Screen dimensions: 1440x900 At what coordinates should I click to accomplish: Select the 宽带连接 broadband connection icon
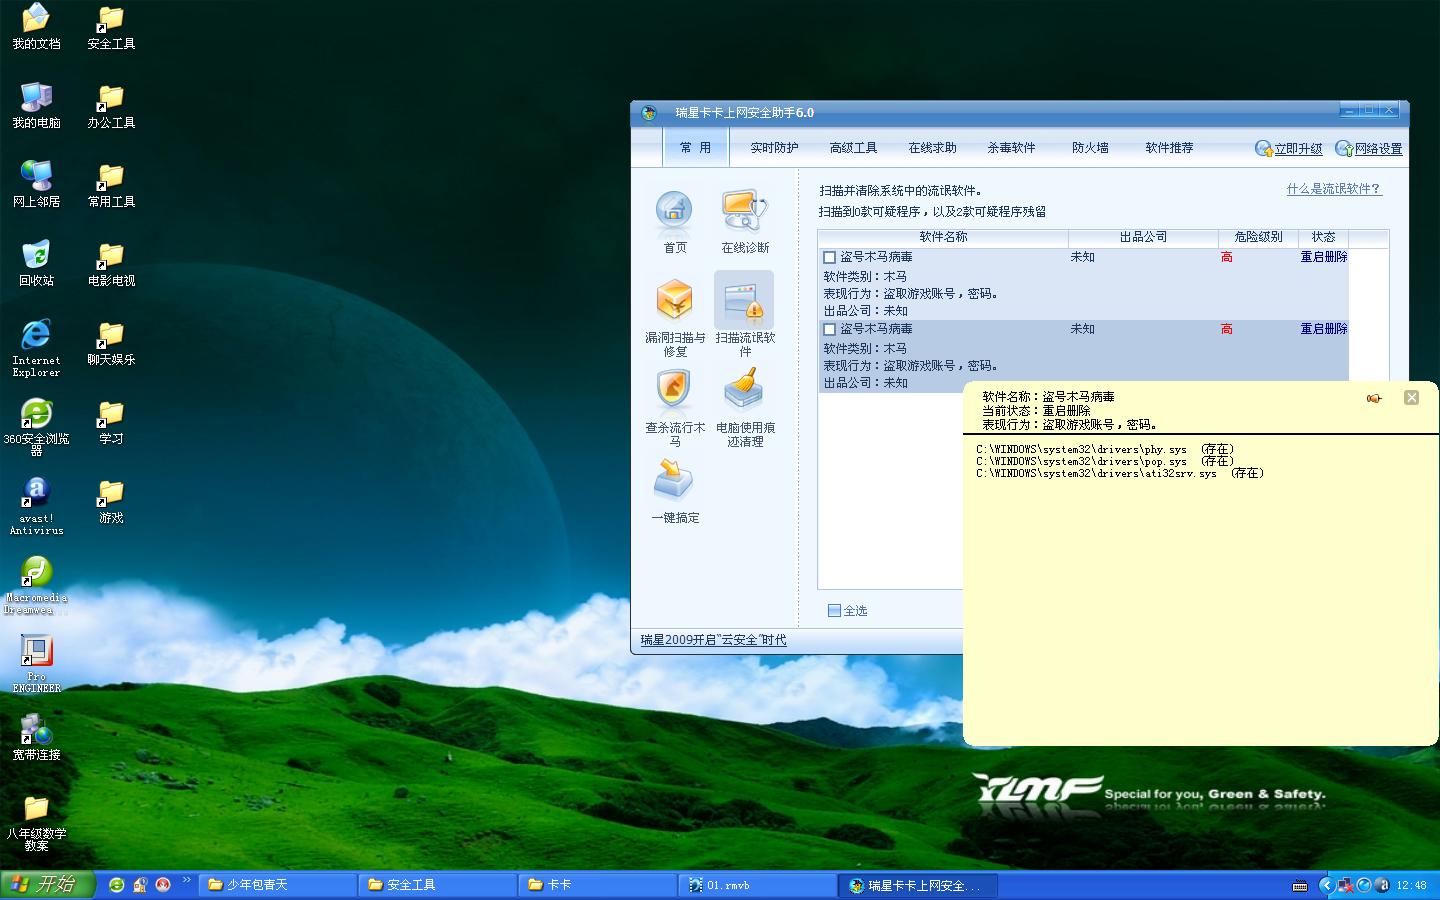(36, 738)
